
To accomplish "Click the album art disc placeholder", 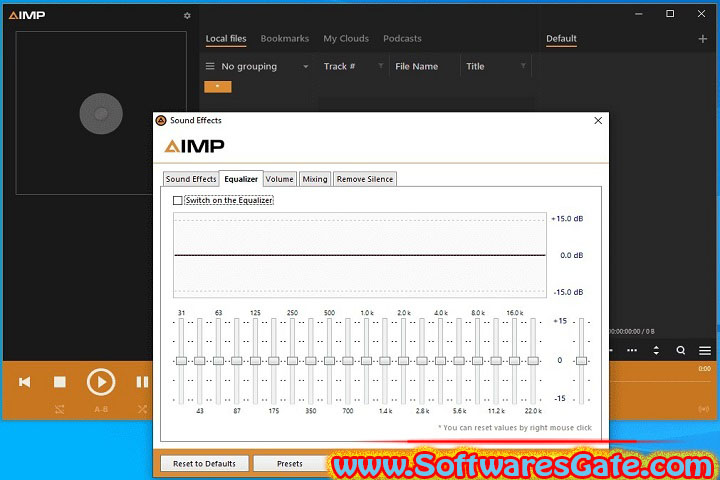I will pos(101,113).
